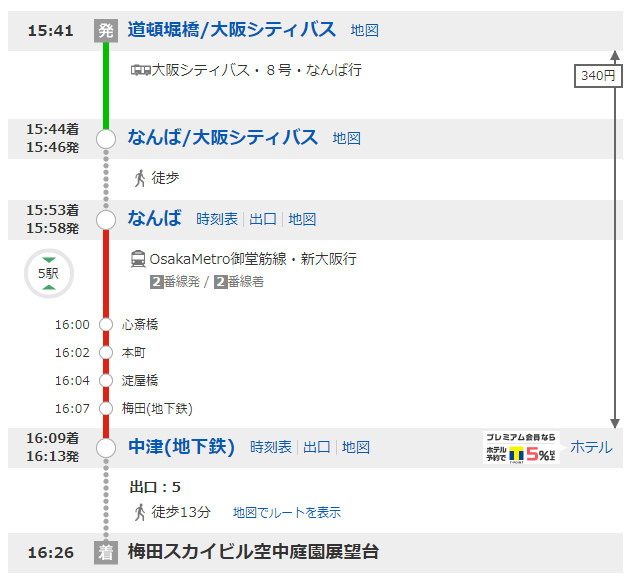
Task: Open 地図 for 中津(地下鉄)
Action: click(x=356, y=447)
